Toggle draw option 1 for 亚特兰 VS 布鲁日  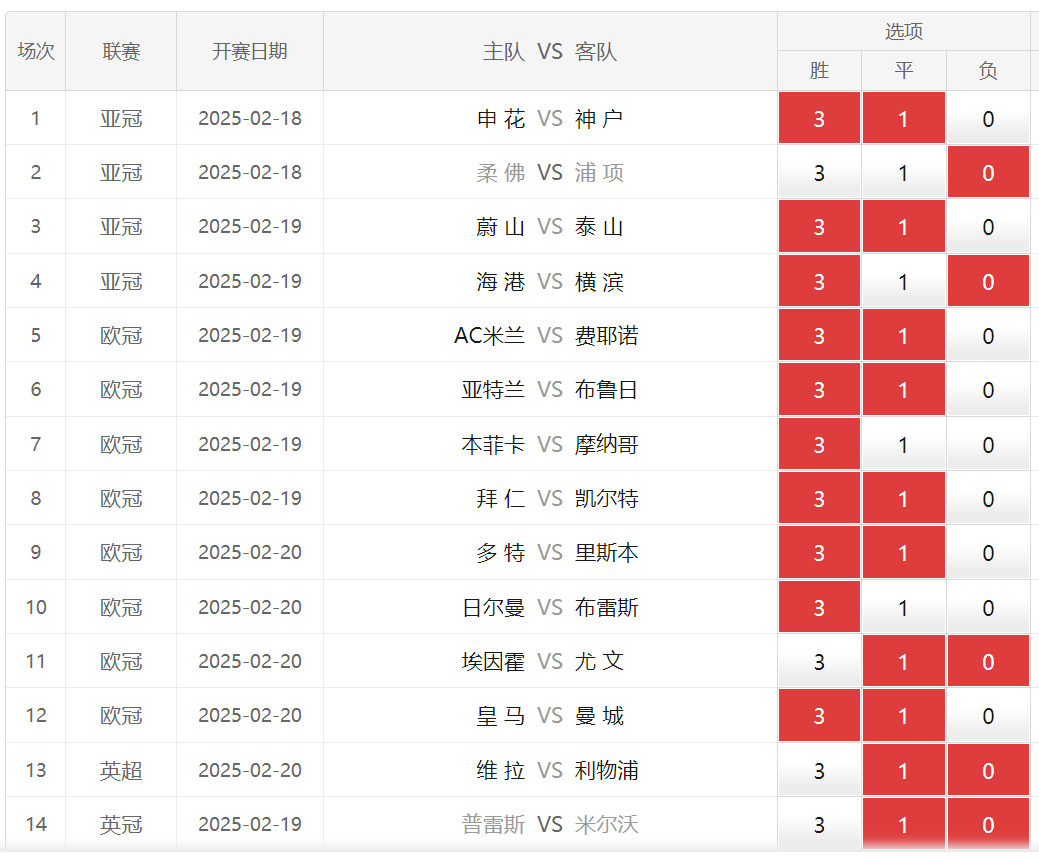click(x=903, y=390)
